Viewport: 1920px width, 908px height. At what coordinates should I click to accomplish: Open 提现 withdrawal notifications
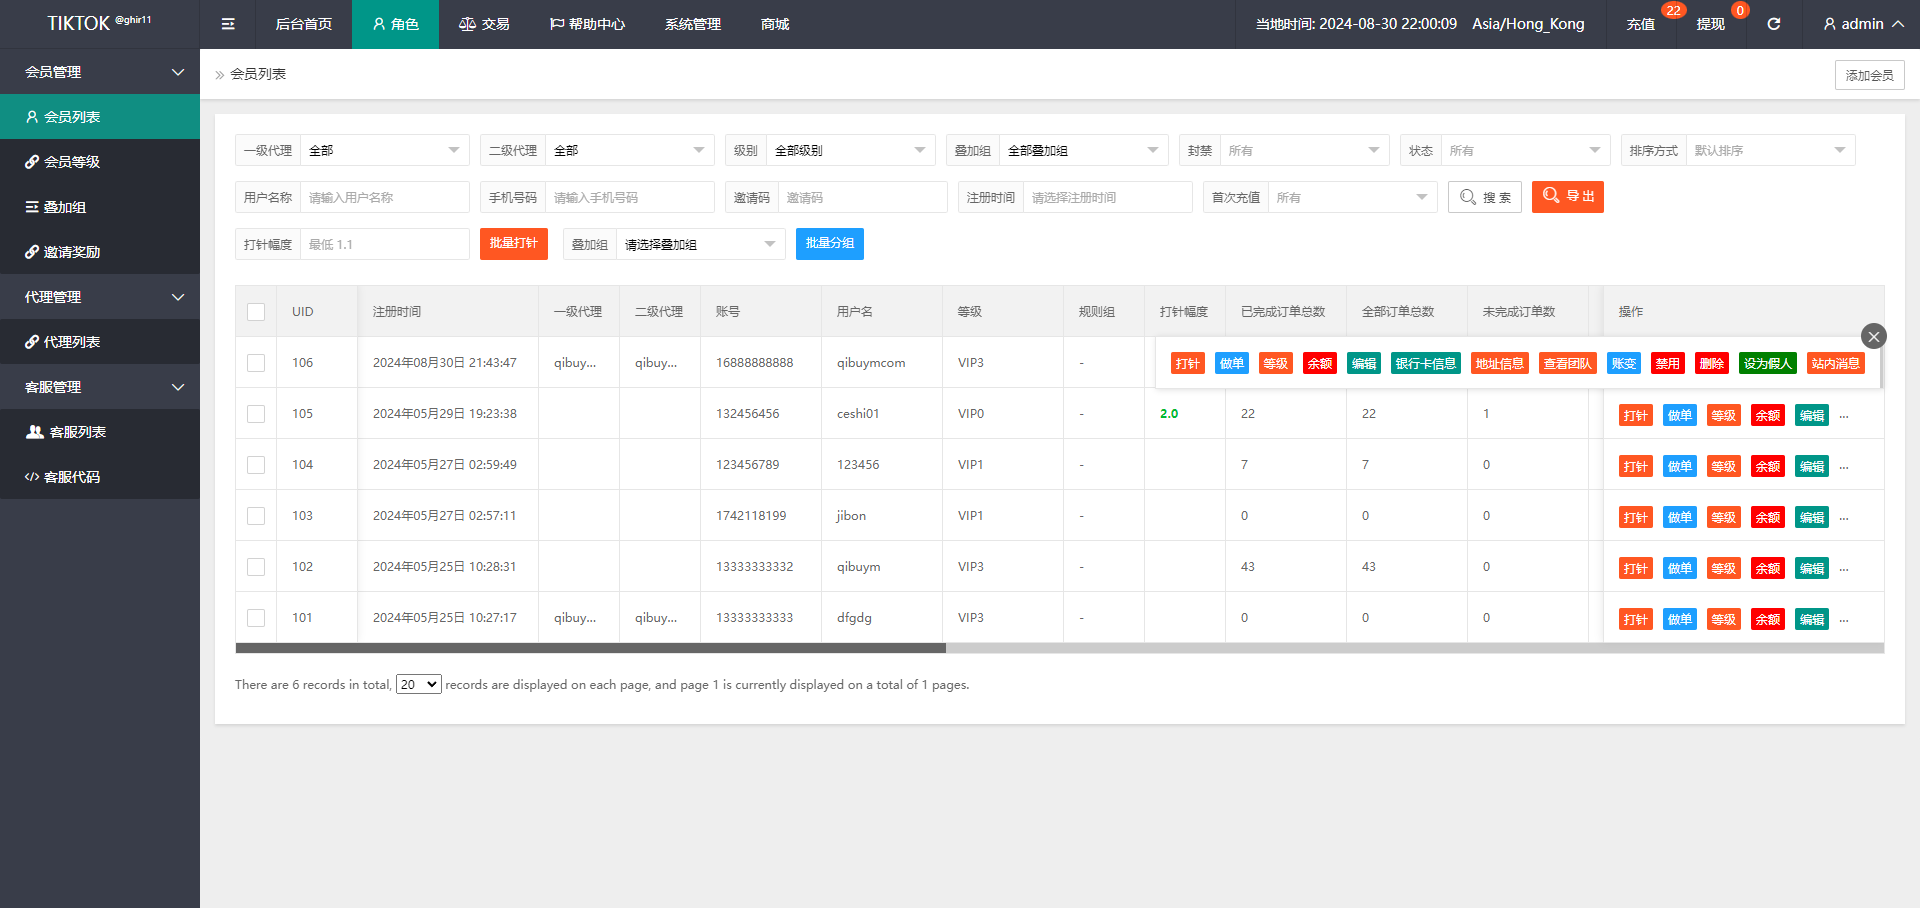(1710, 24)
